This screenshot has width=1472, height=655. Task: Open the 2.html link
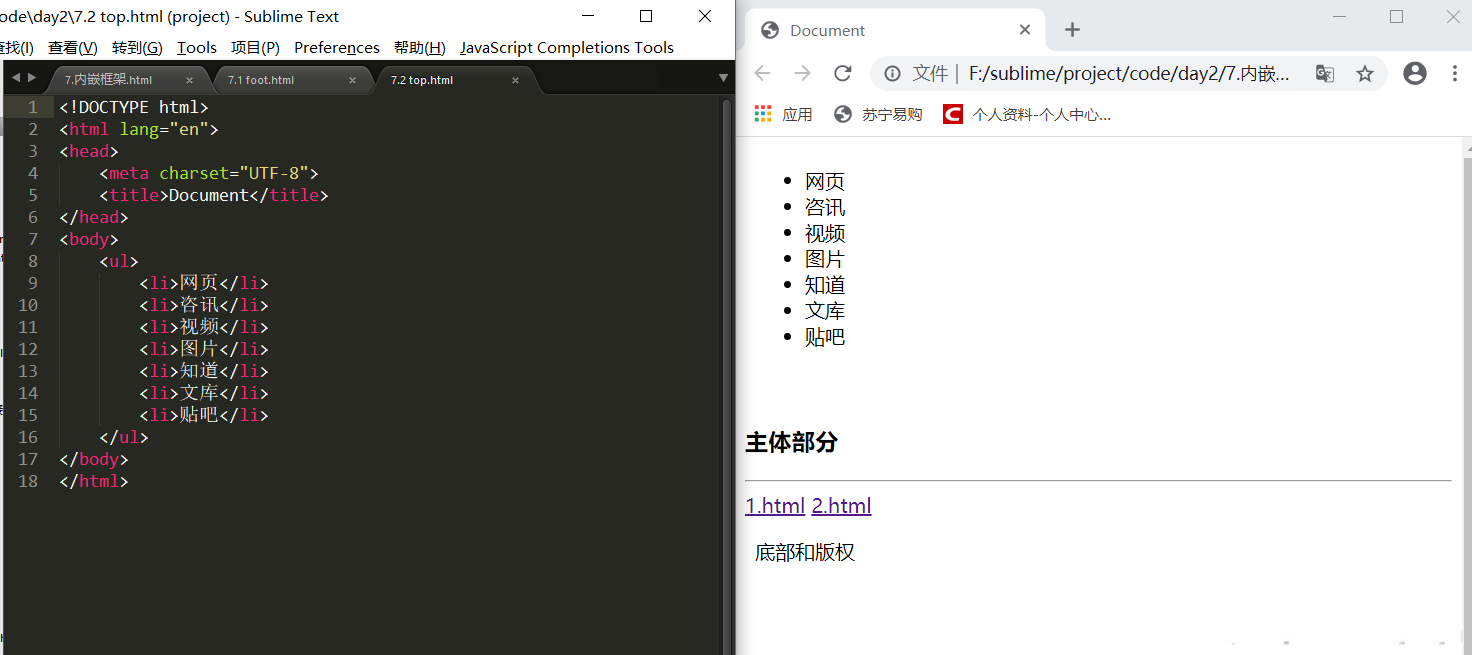click(841, 506)
